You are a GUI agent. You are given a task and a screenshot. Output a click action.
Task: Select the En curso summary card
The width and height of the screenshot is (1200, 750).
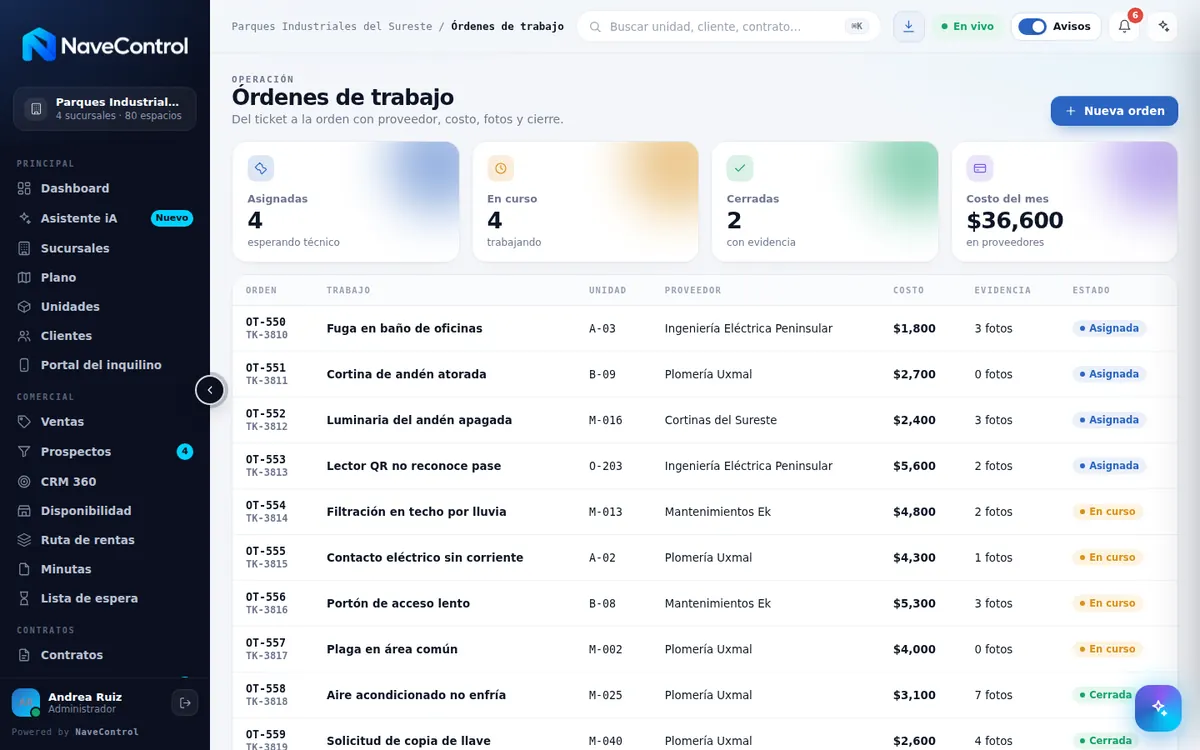(x=585, y=202)
